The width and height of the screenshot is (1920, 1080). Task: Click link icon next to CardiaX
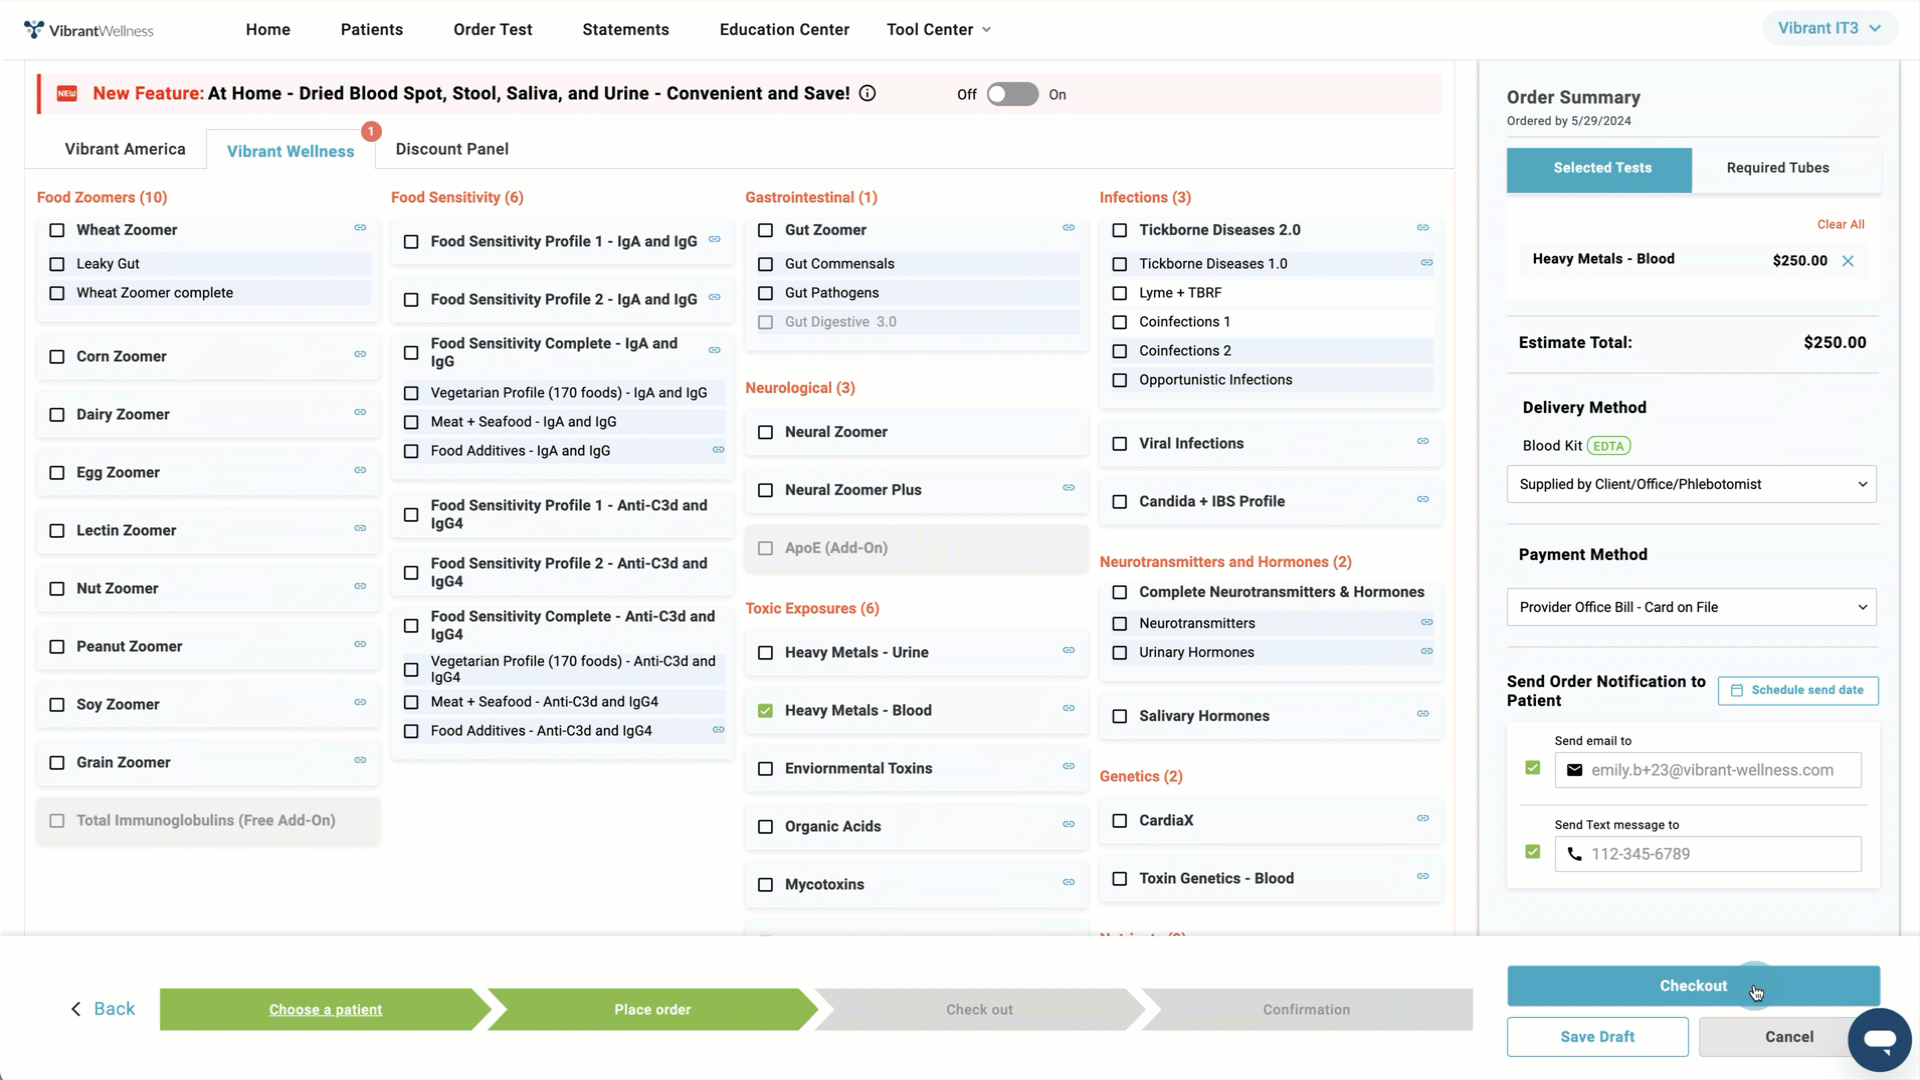pos(1423,818)
